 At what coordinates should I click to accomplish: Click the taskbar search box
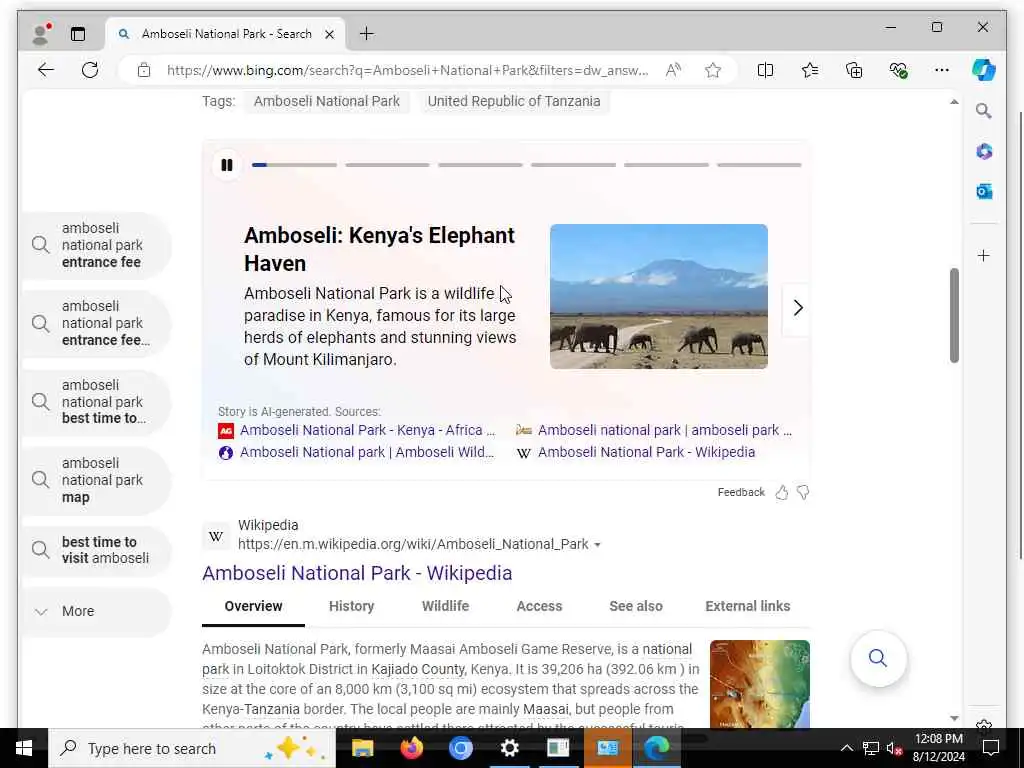[x=192, y=748]
